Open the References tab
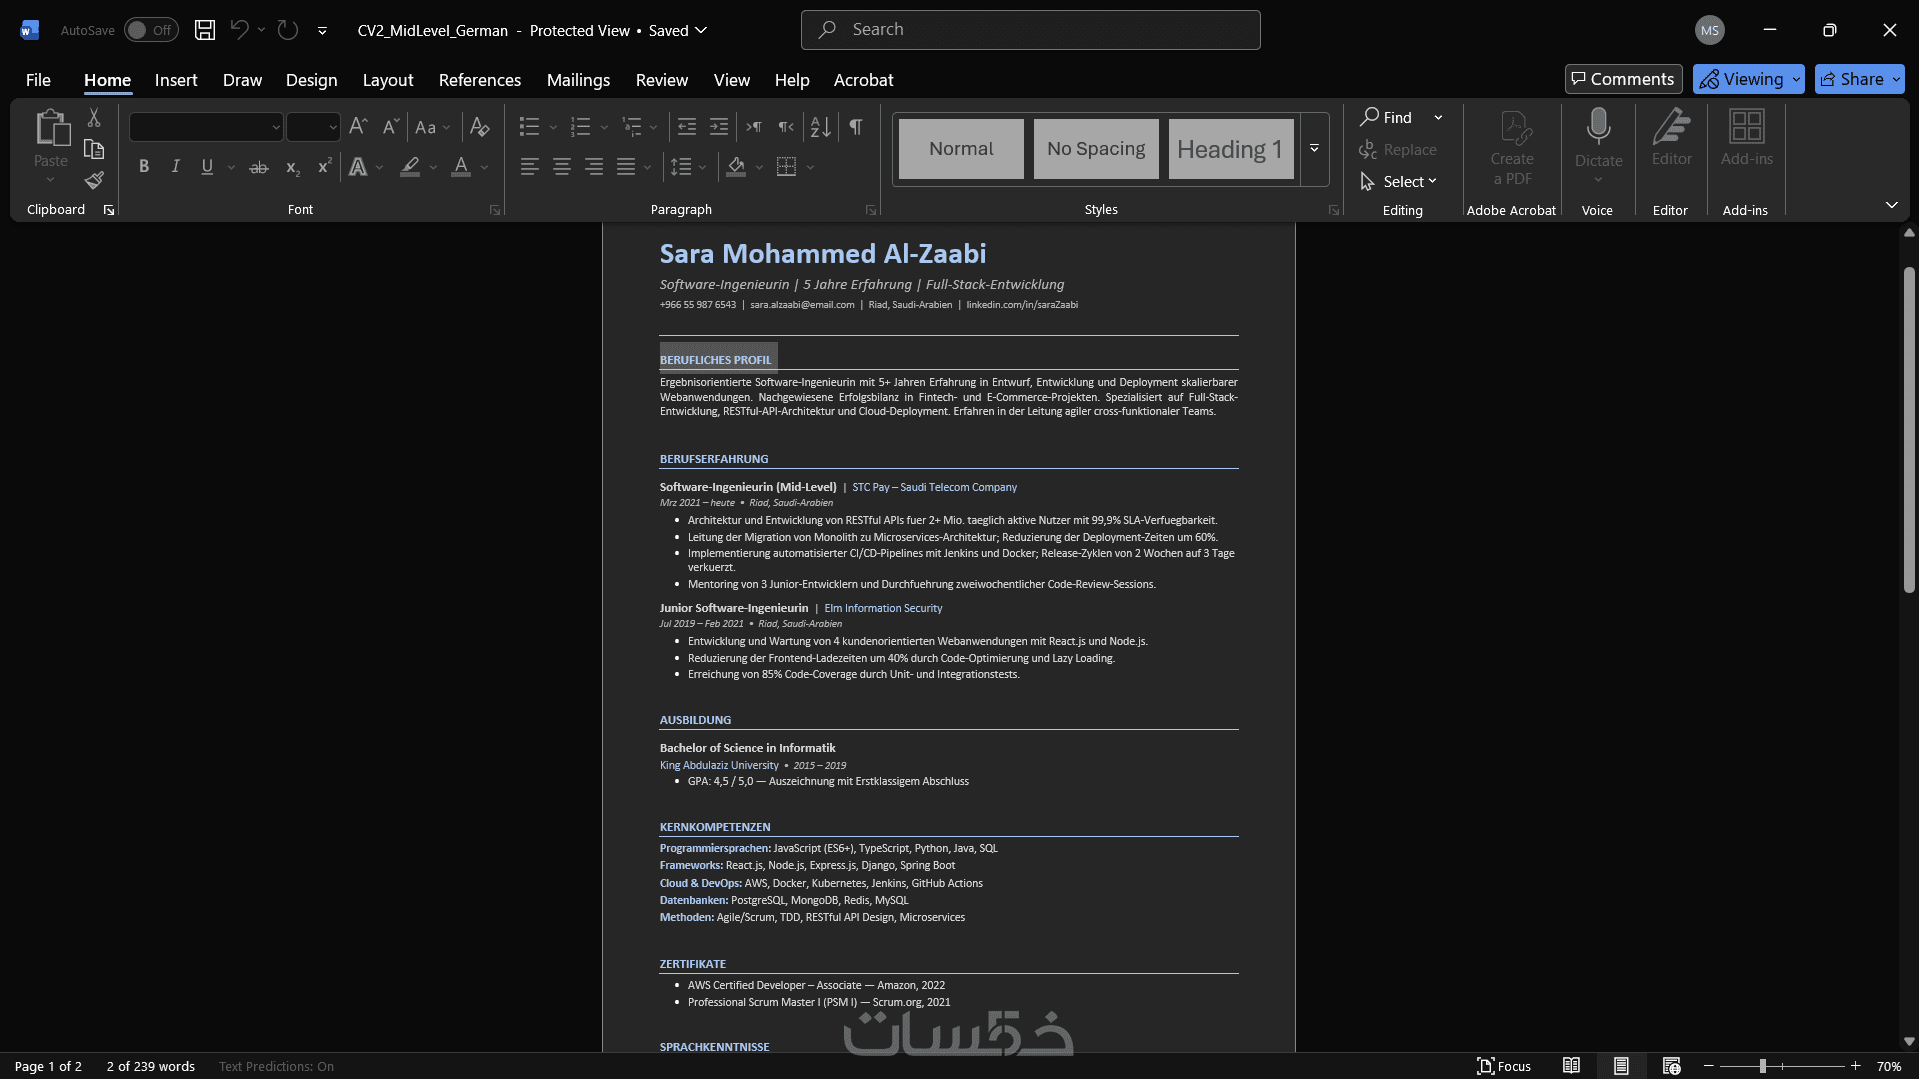Image resolution: width=1919 pixels, height=1079 pixels. pos(480,80)
